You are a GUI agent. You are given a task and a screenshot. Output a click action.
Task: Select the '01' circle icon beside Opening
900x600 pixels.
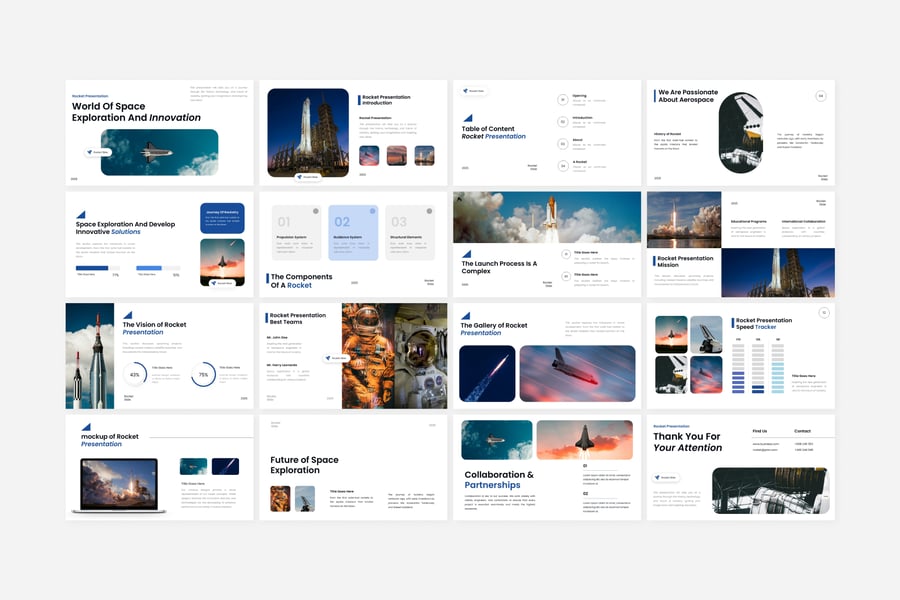563,99
